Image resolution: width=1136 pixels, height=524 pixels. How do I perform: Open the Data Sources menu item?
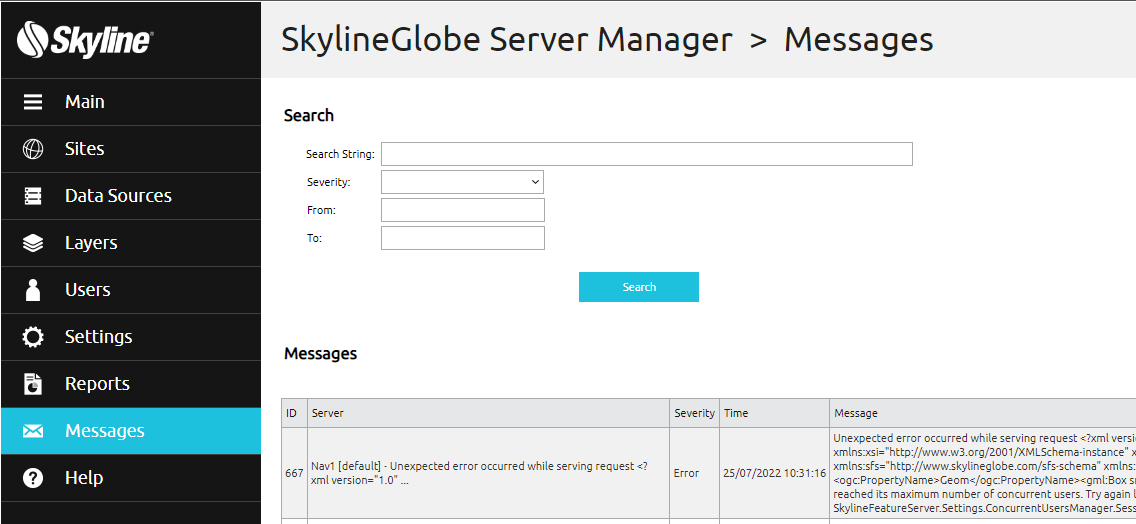tap(130, 196)
